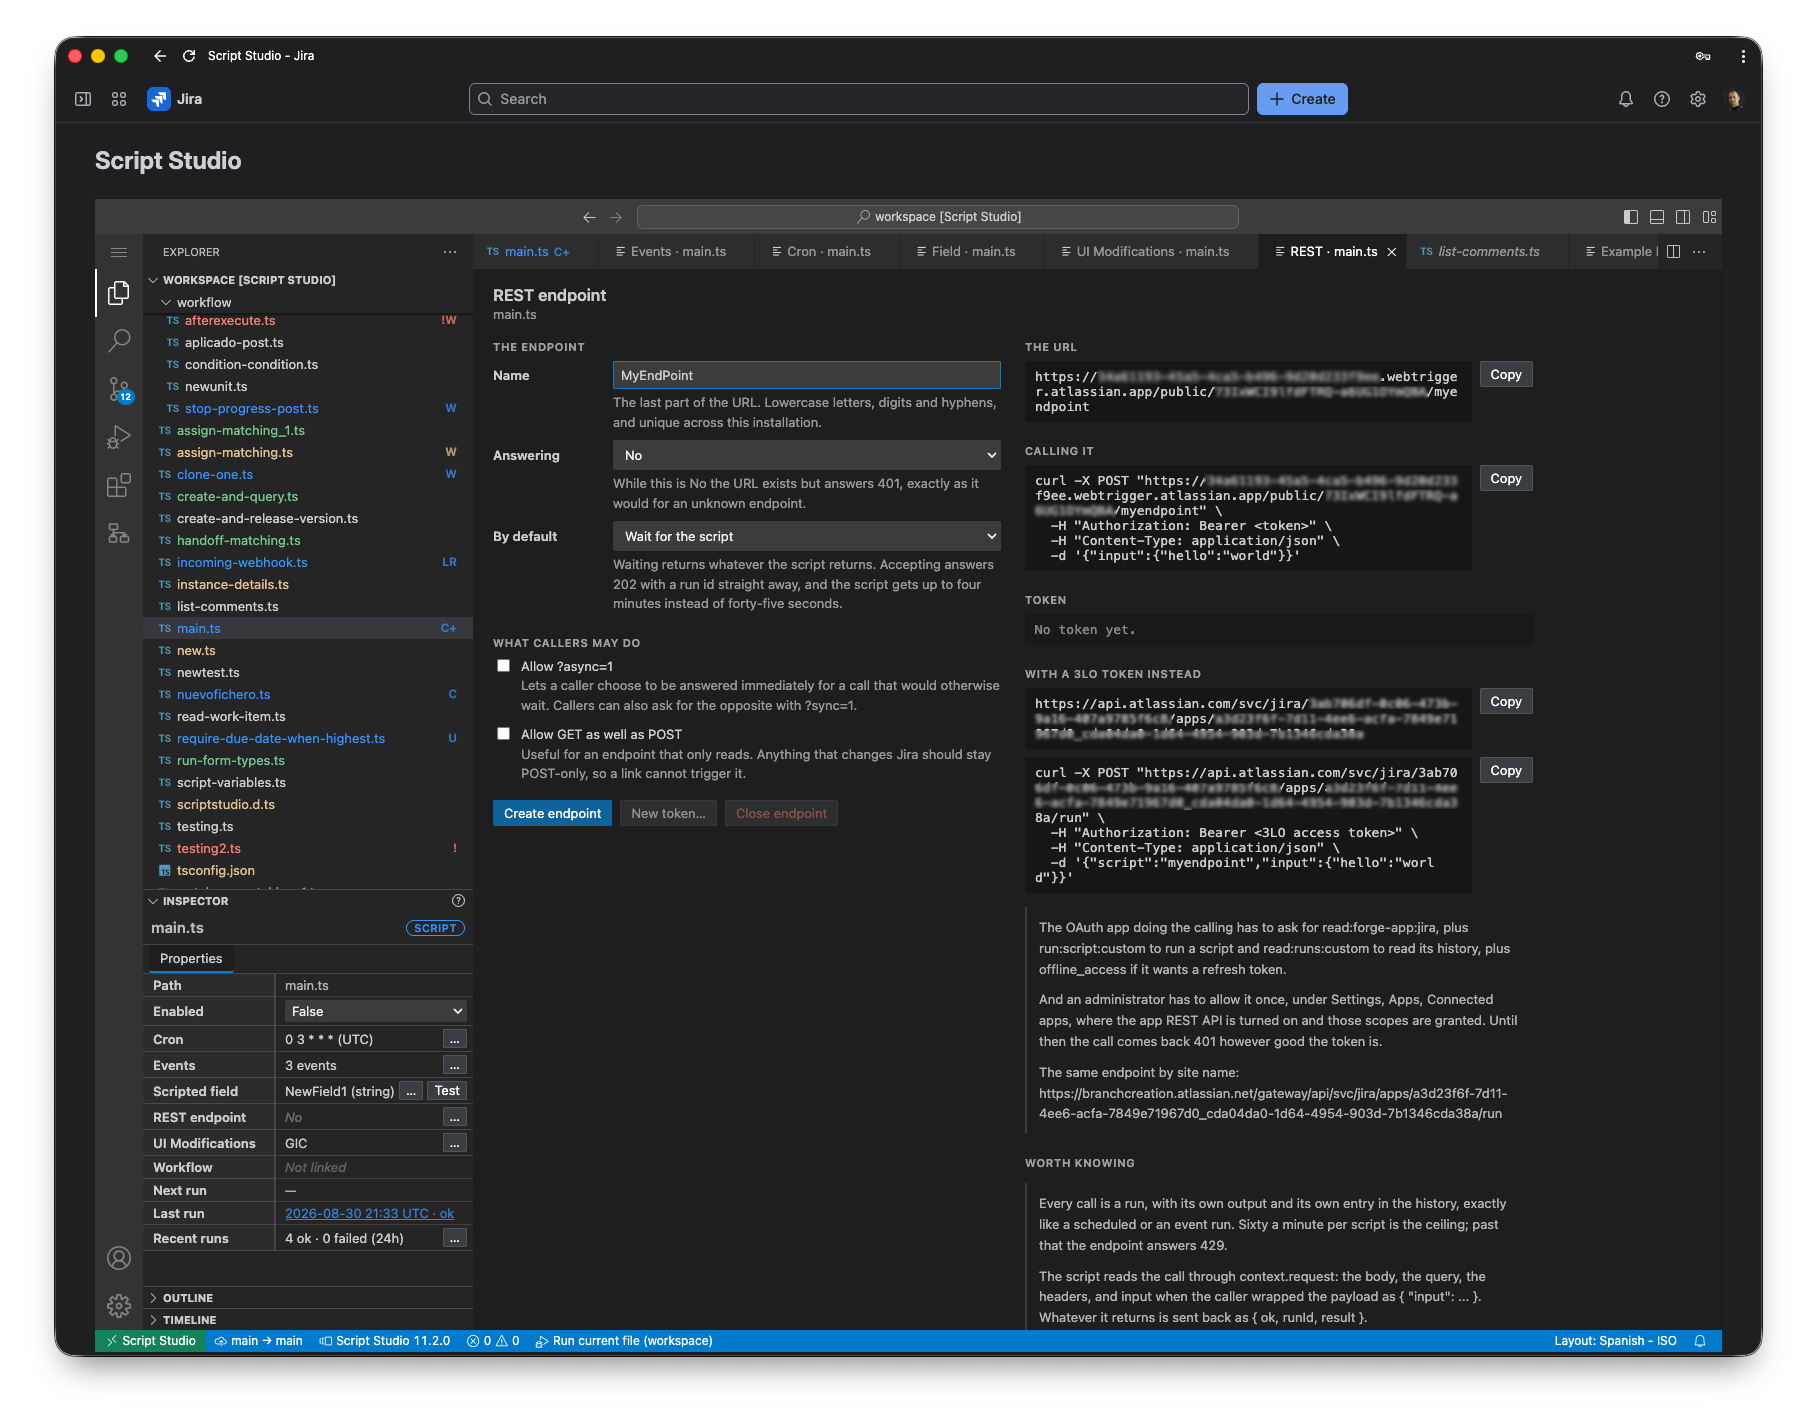This screenshot has height=1428, width=1817.
Task: Enable Allow GET as well as POST
Action: point(504,734)
